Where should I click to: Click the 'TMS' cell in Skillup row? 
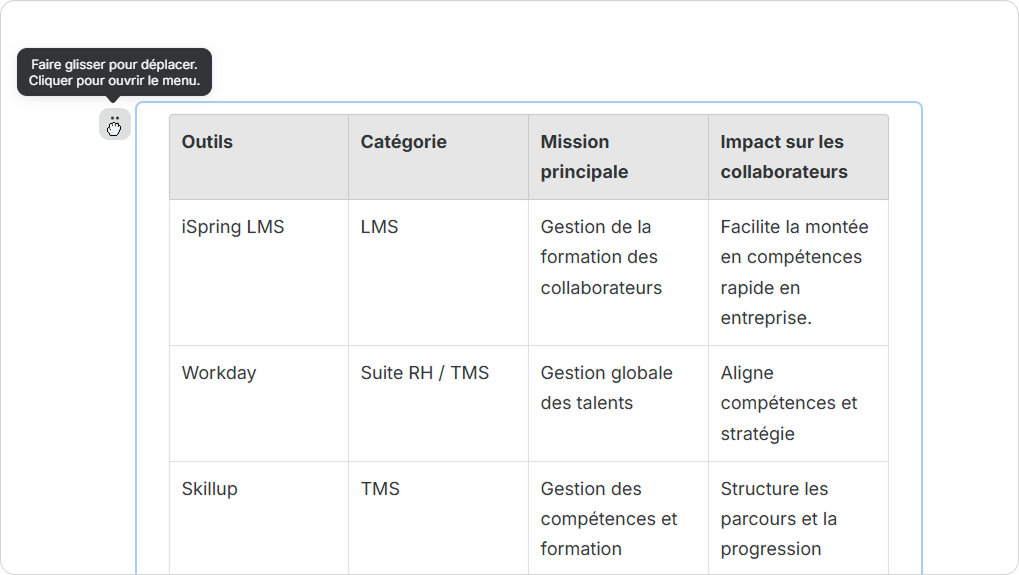(380, 489)
